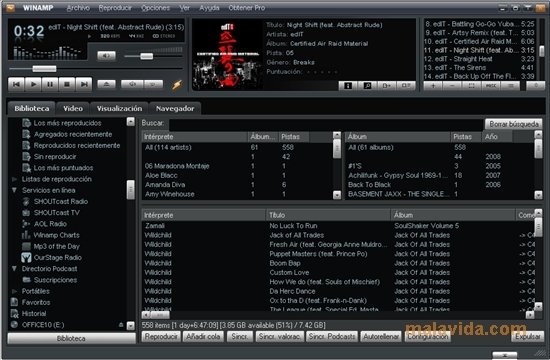
Task: Click the Winamp logo icon in title bar
Action: [x=11, y=7]
